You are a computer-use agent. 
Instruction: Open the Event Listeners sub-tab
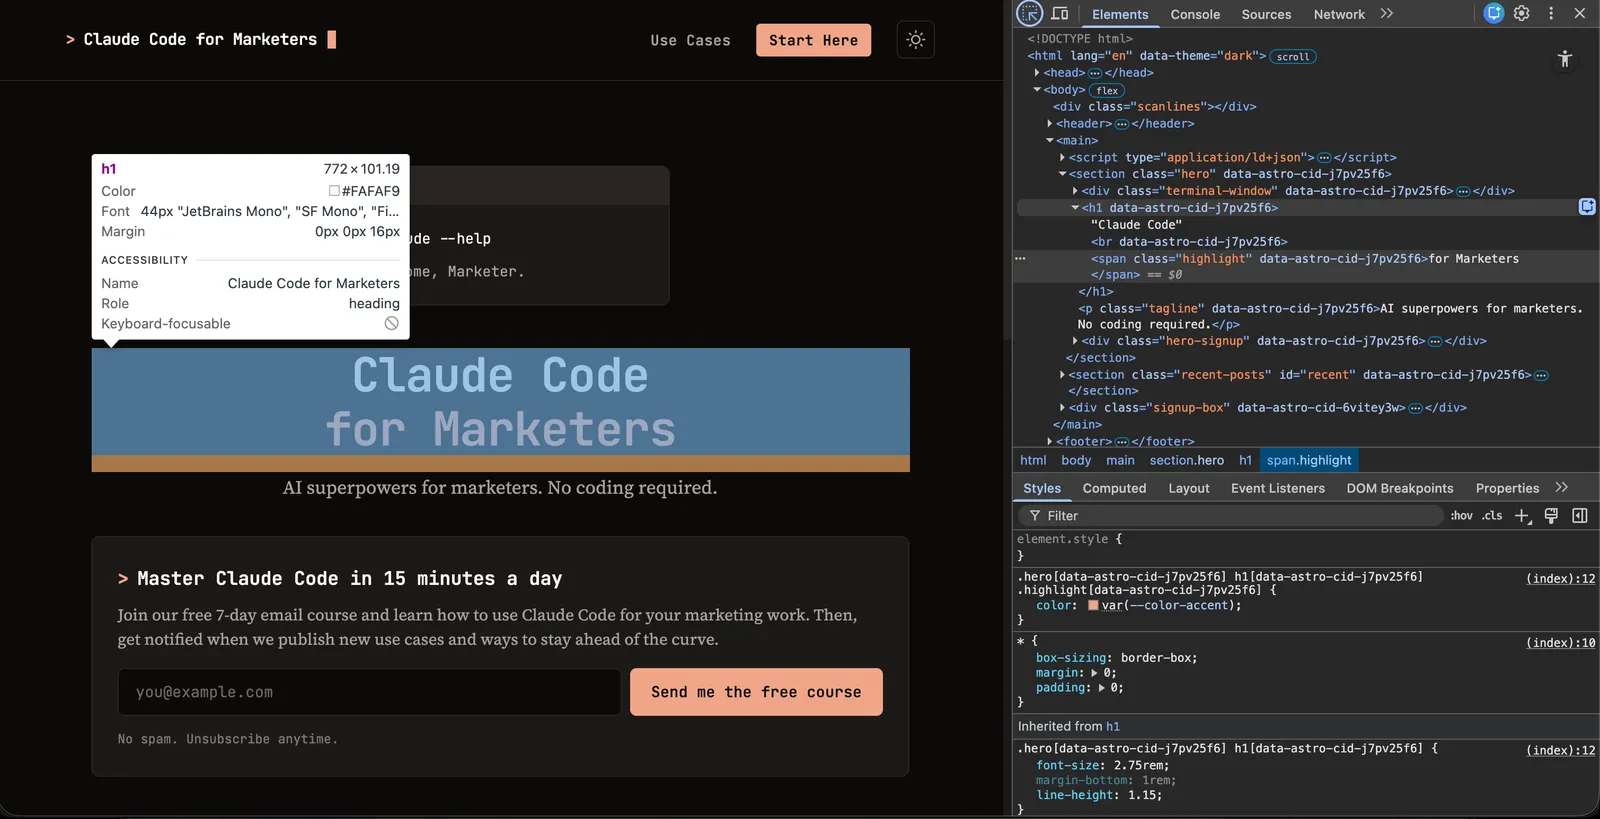point(1278,488)
